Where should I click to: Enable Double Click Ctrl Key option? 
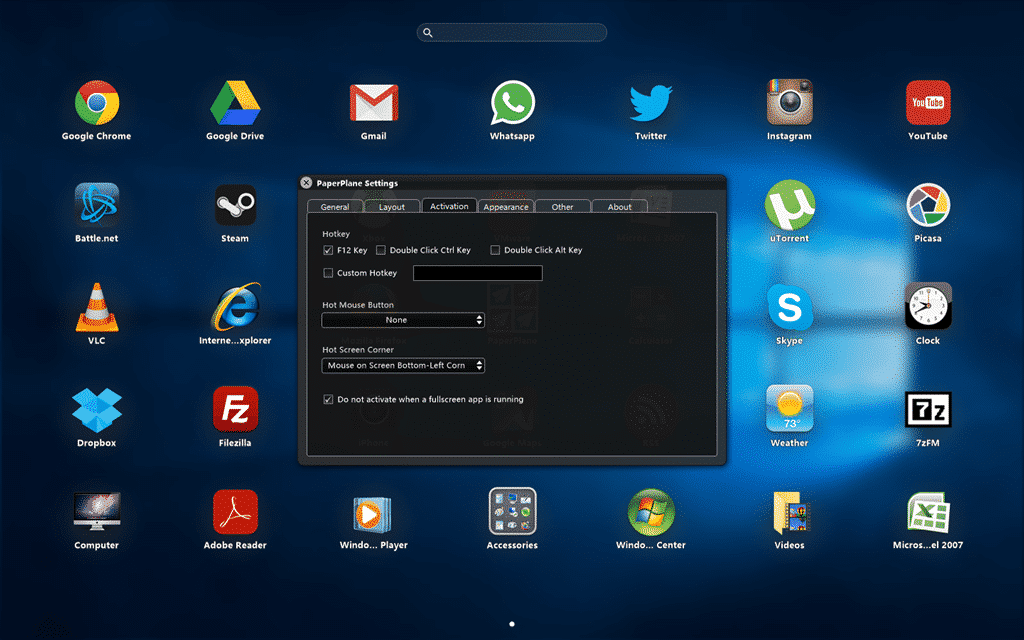(381, 250)
